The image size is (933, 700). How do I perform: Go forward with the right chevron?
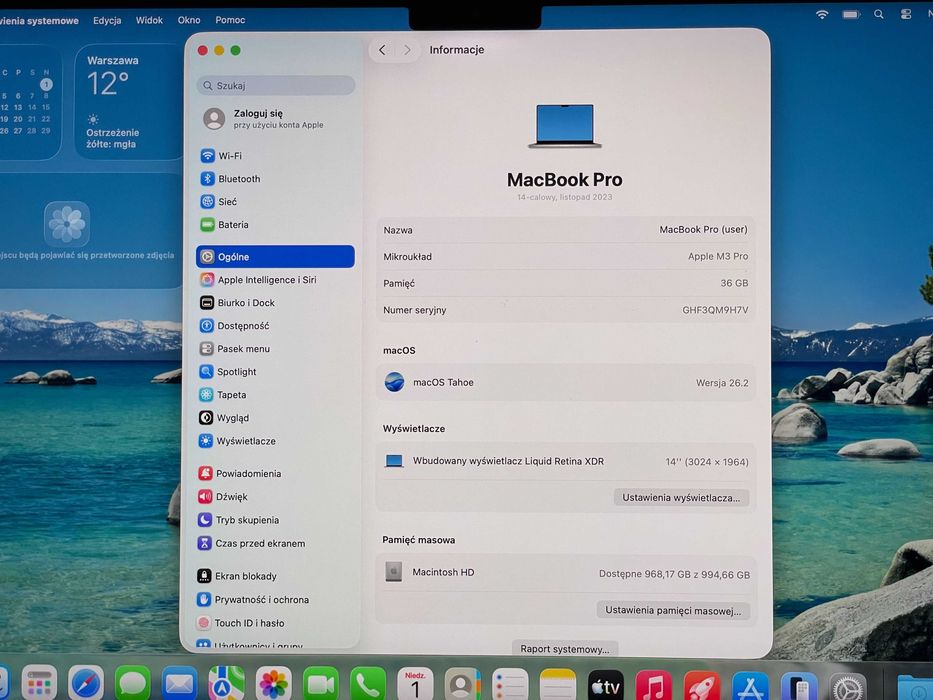tap(407, 50)
